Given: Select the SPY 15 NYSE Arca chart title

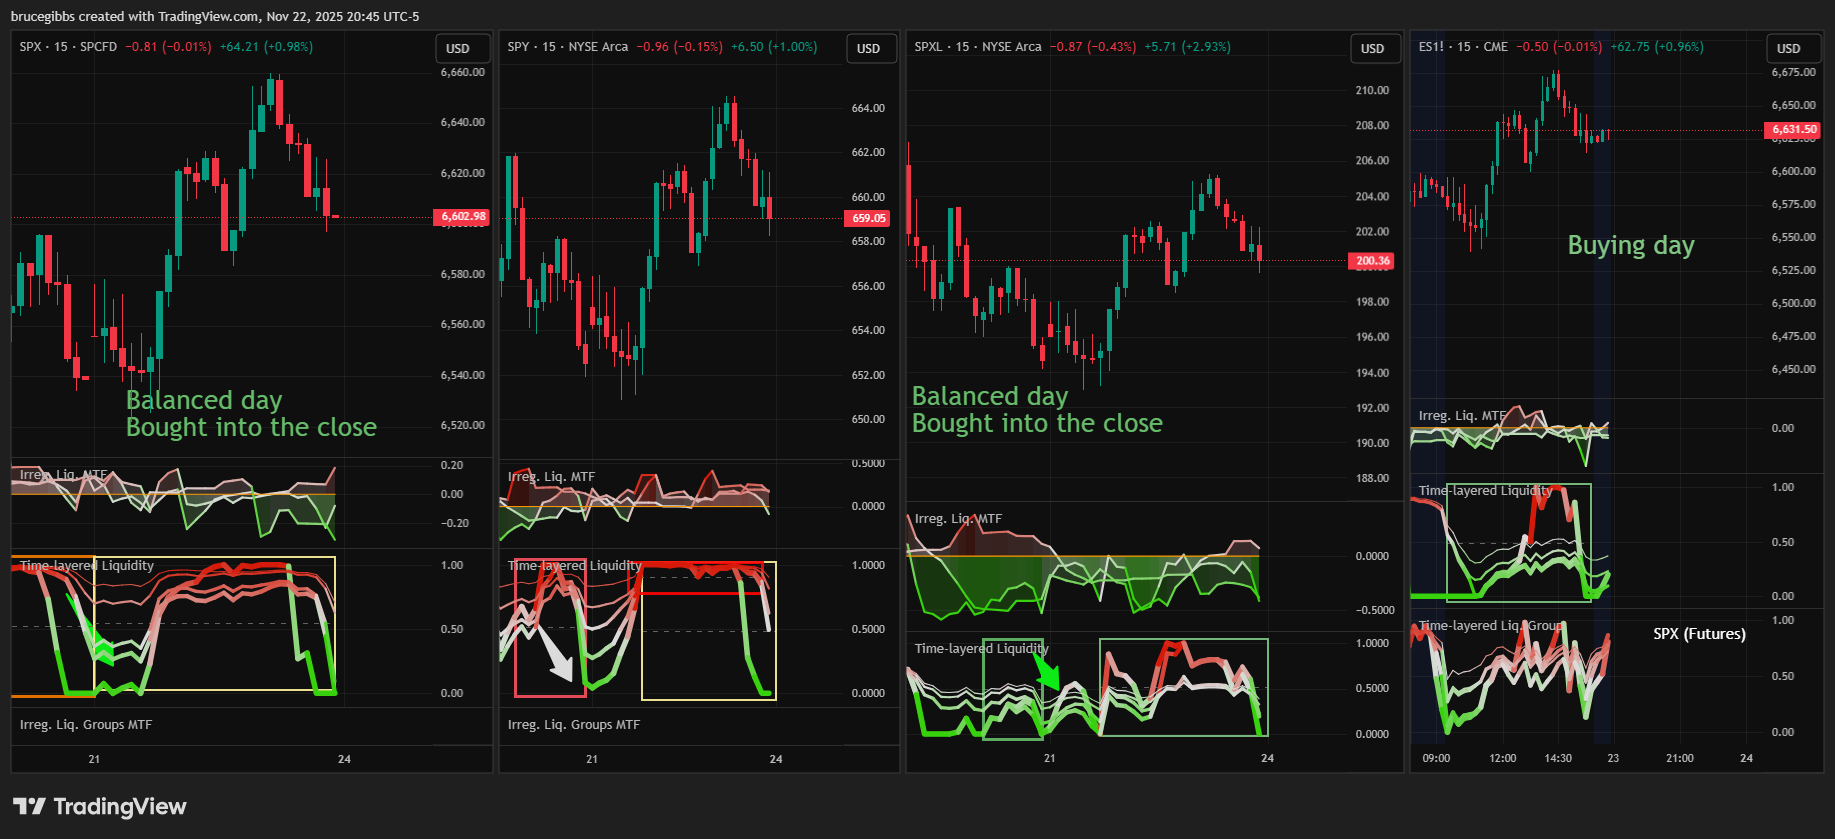Looking at the screenshot, I should point(567,47).
